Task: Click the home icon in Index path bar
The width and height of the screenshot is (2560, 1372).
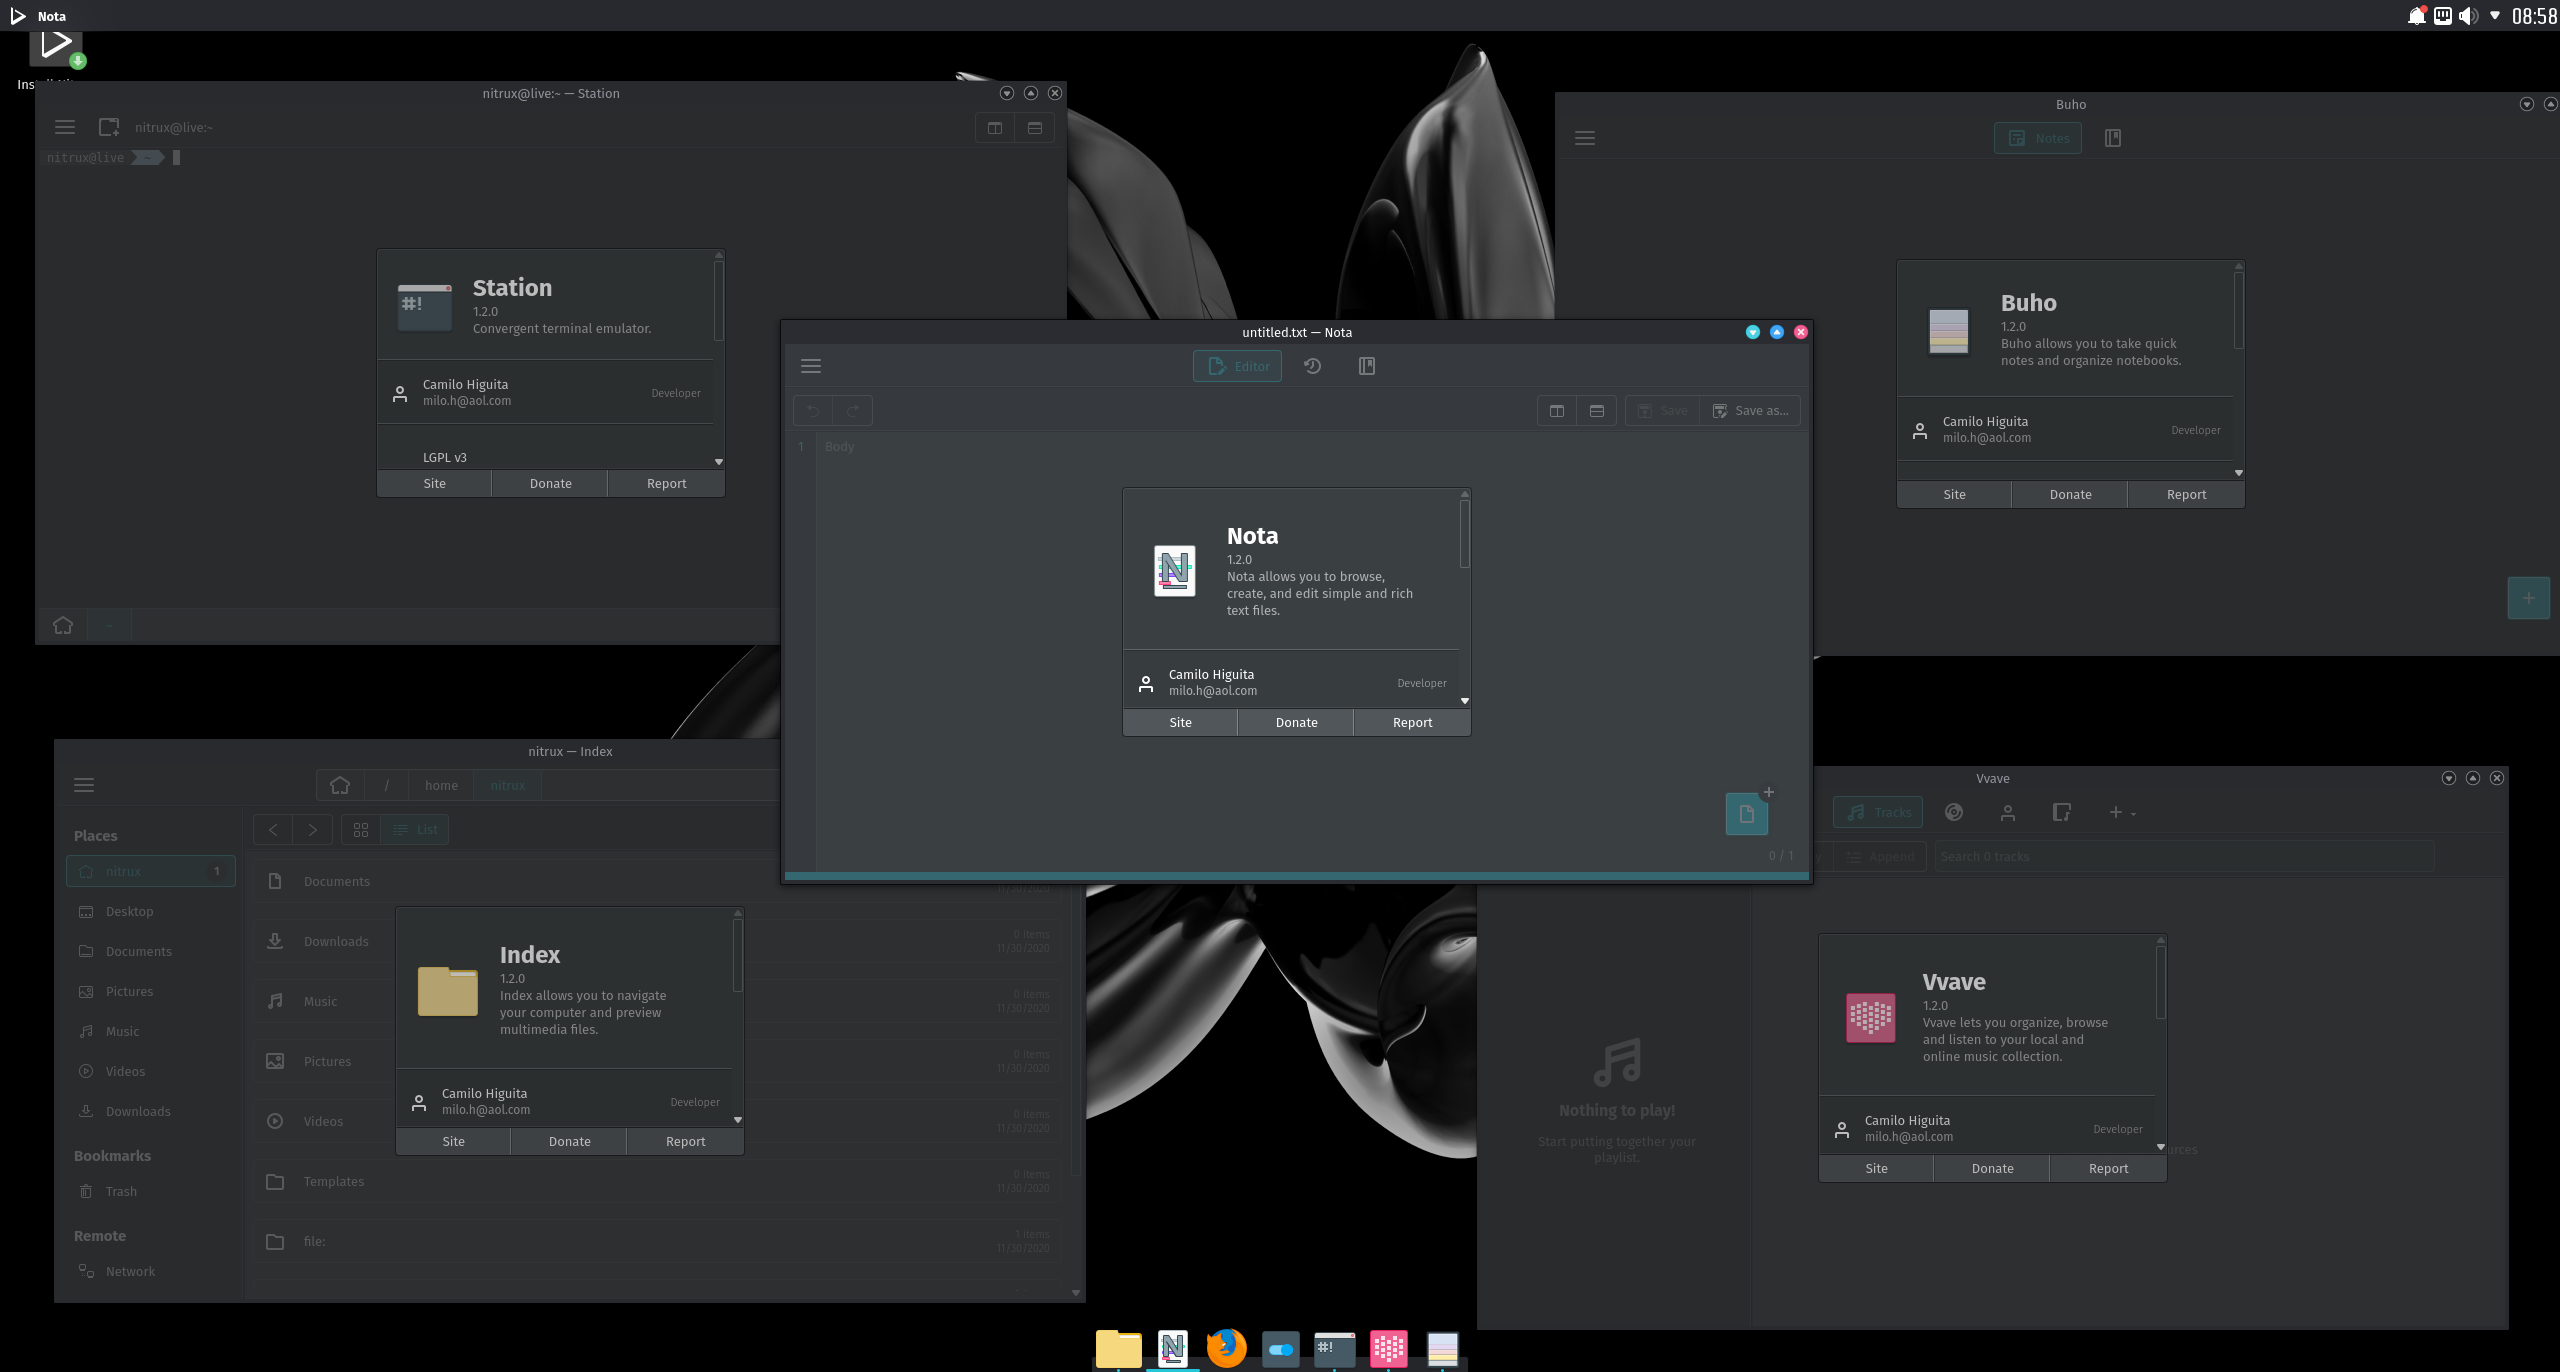Action: [x=340, y=785]
